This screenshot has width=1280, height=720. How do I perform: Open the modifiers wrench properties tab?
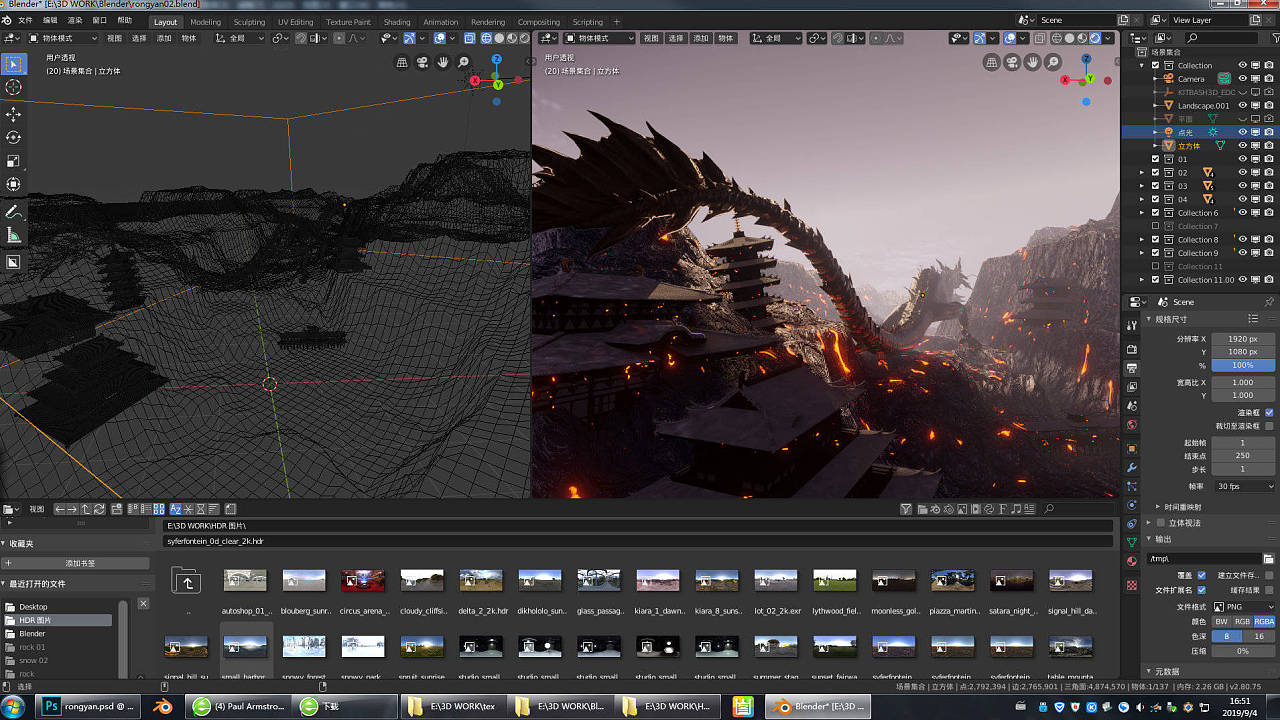pos(1132,467)
